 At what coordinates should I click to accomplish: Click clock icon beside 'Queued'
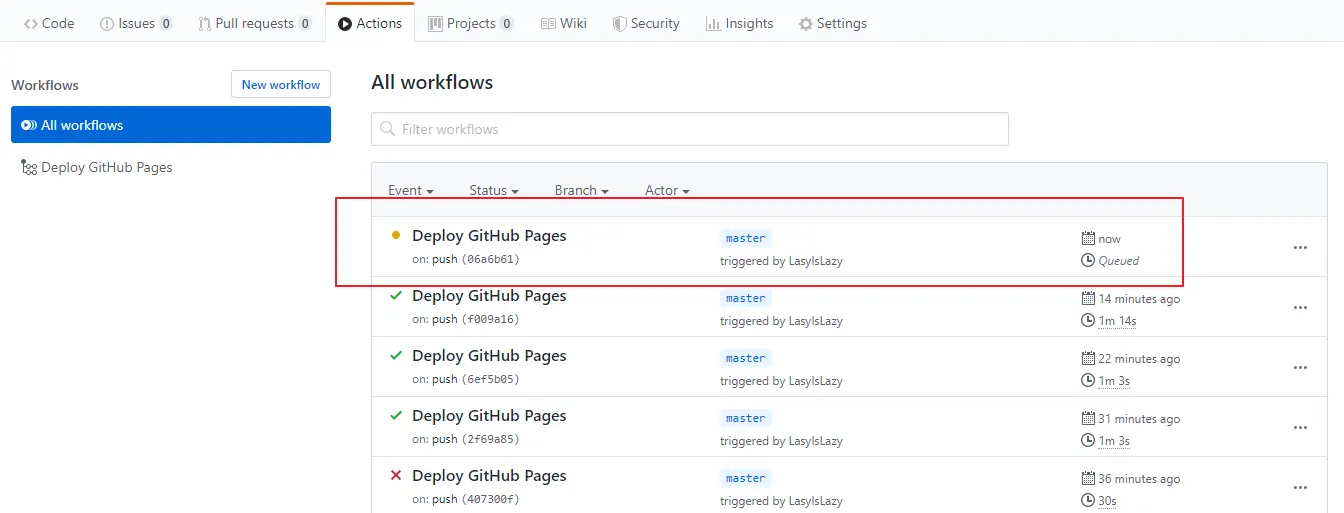point(1089,261)
